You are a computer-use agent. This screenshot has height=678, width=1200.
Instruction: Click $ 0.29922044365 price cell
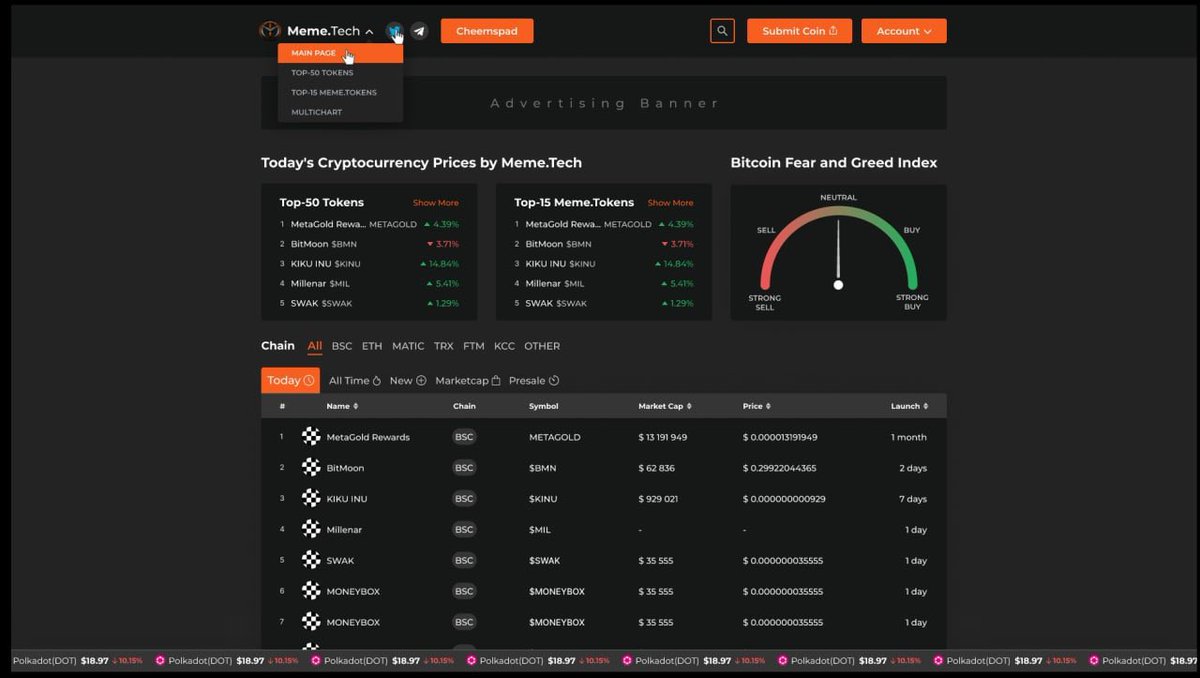pyautogui.click(x=779, y=468)
